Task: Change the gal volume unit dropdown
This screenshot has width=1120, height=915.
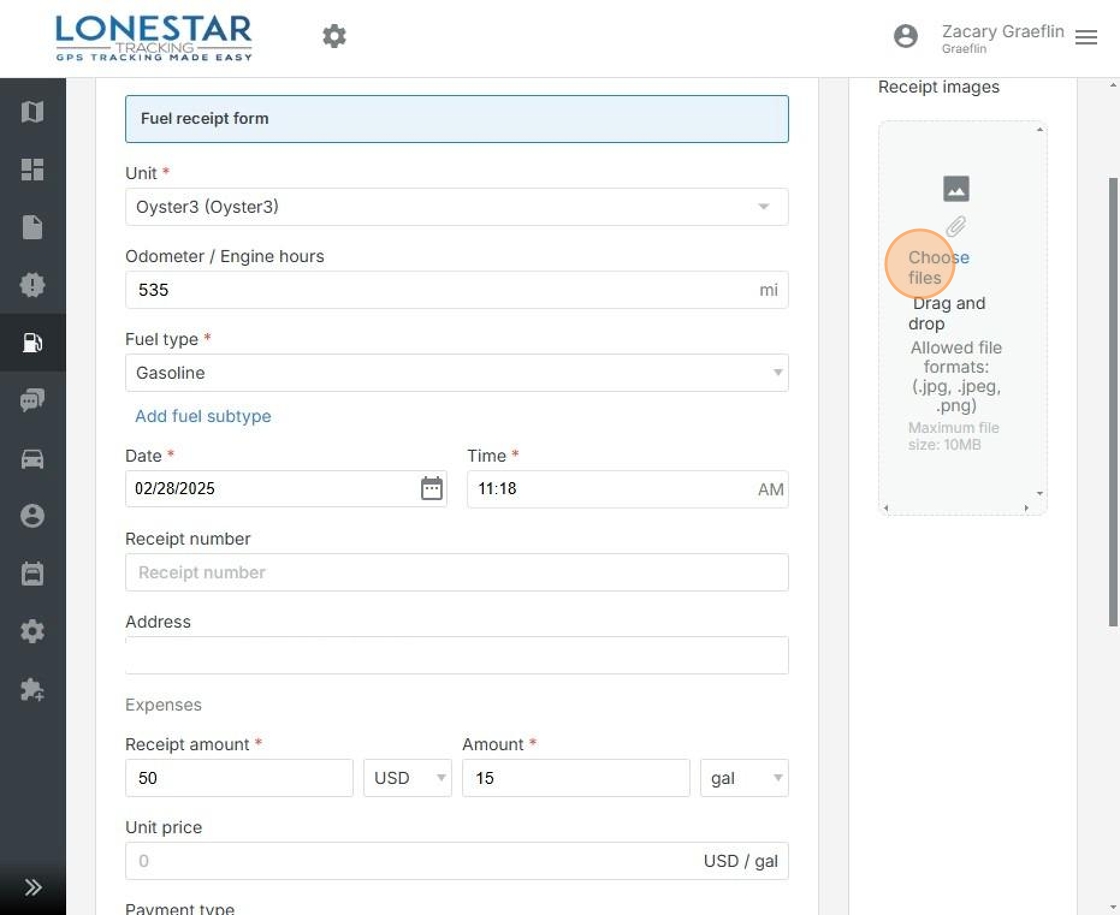Action: coord(744,778)
